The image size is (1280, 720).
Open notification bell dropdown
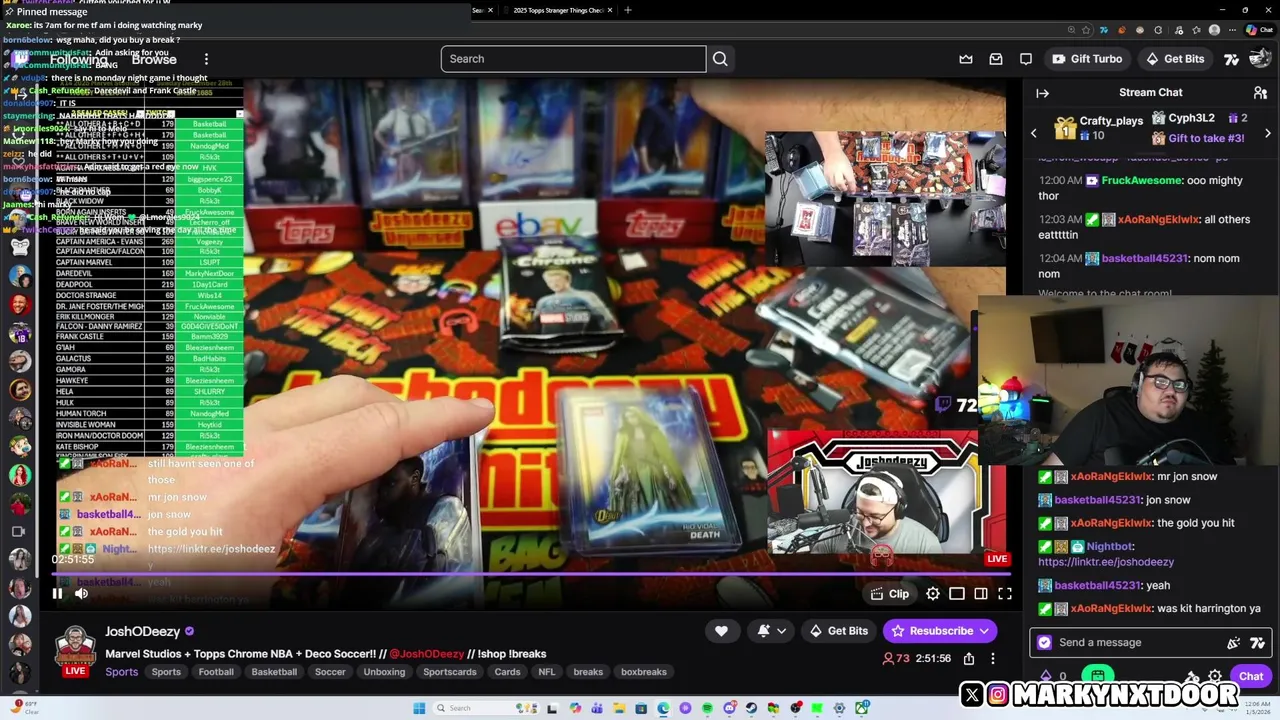click(771, 631)
